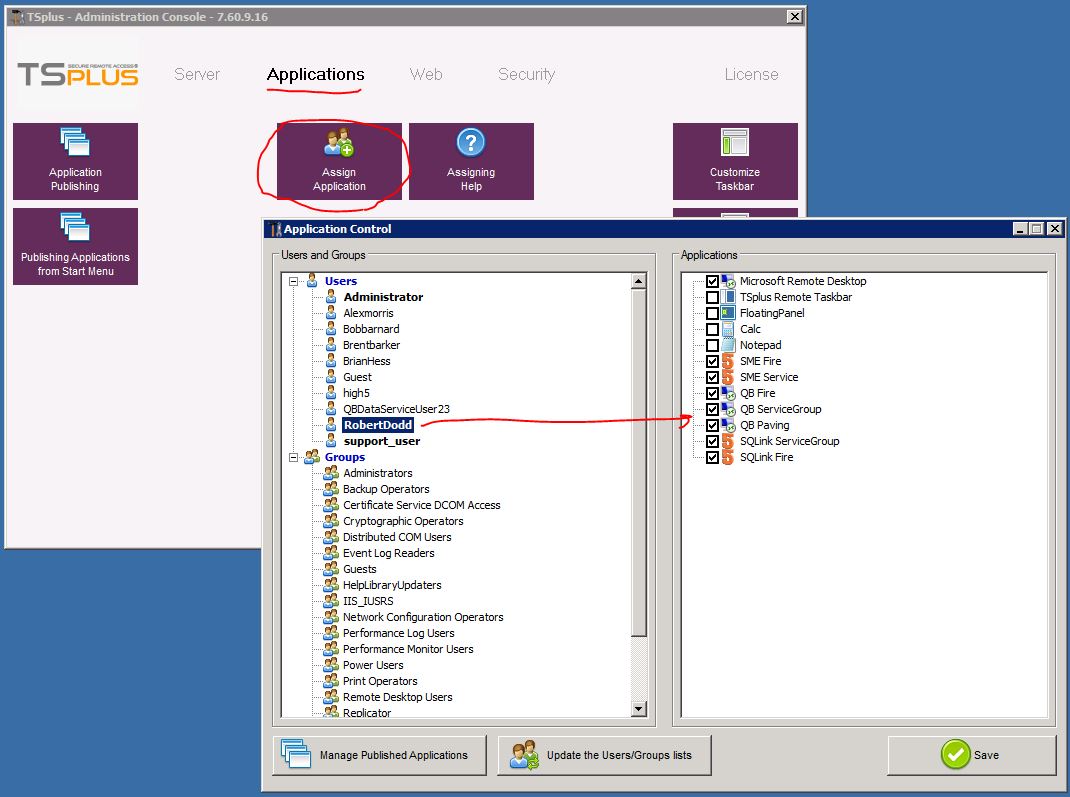Select the Cryptographic Operators group

[x=403, y=521]
